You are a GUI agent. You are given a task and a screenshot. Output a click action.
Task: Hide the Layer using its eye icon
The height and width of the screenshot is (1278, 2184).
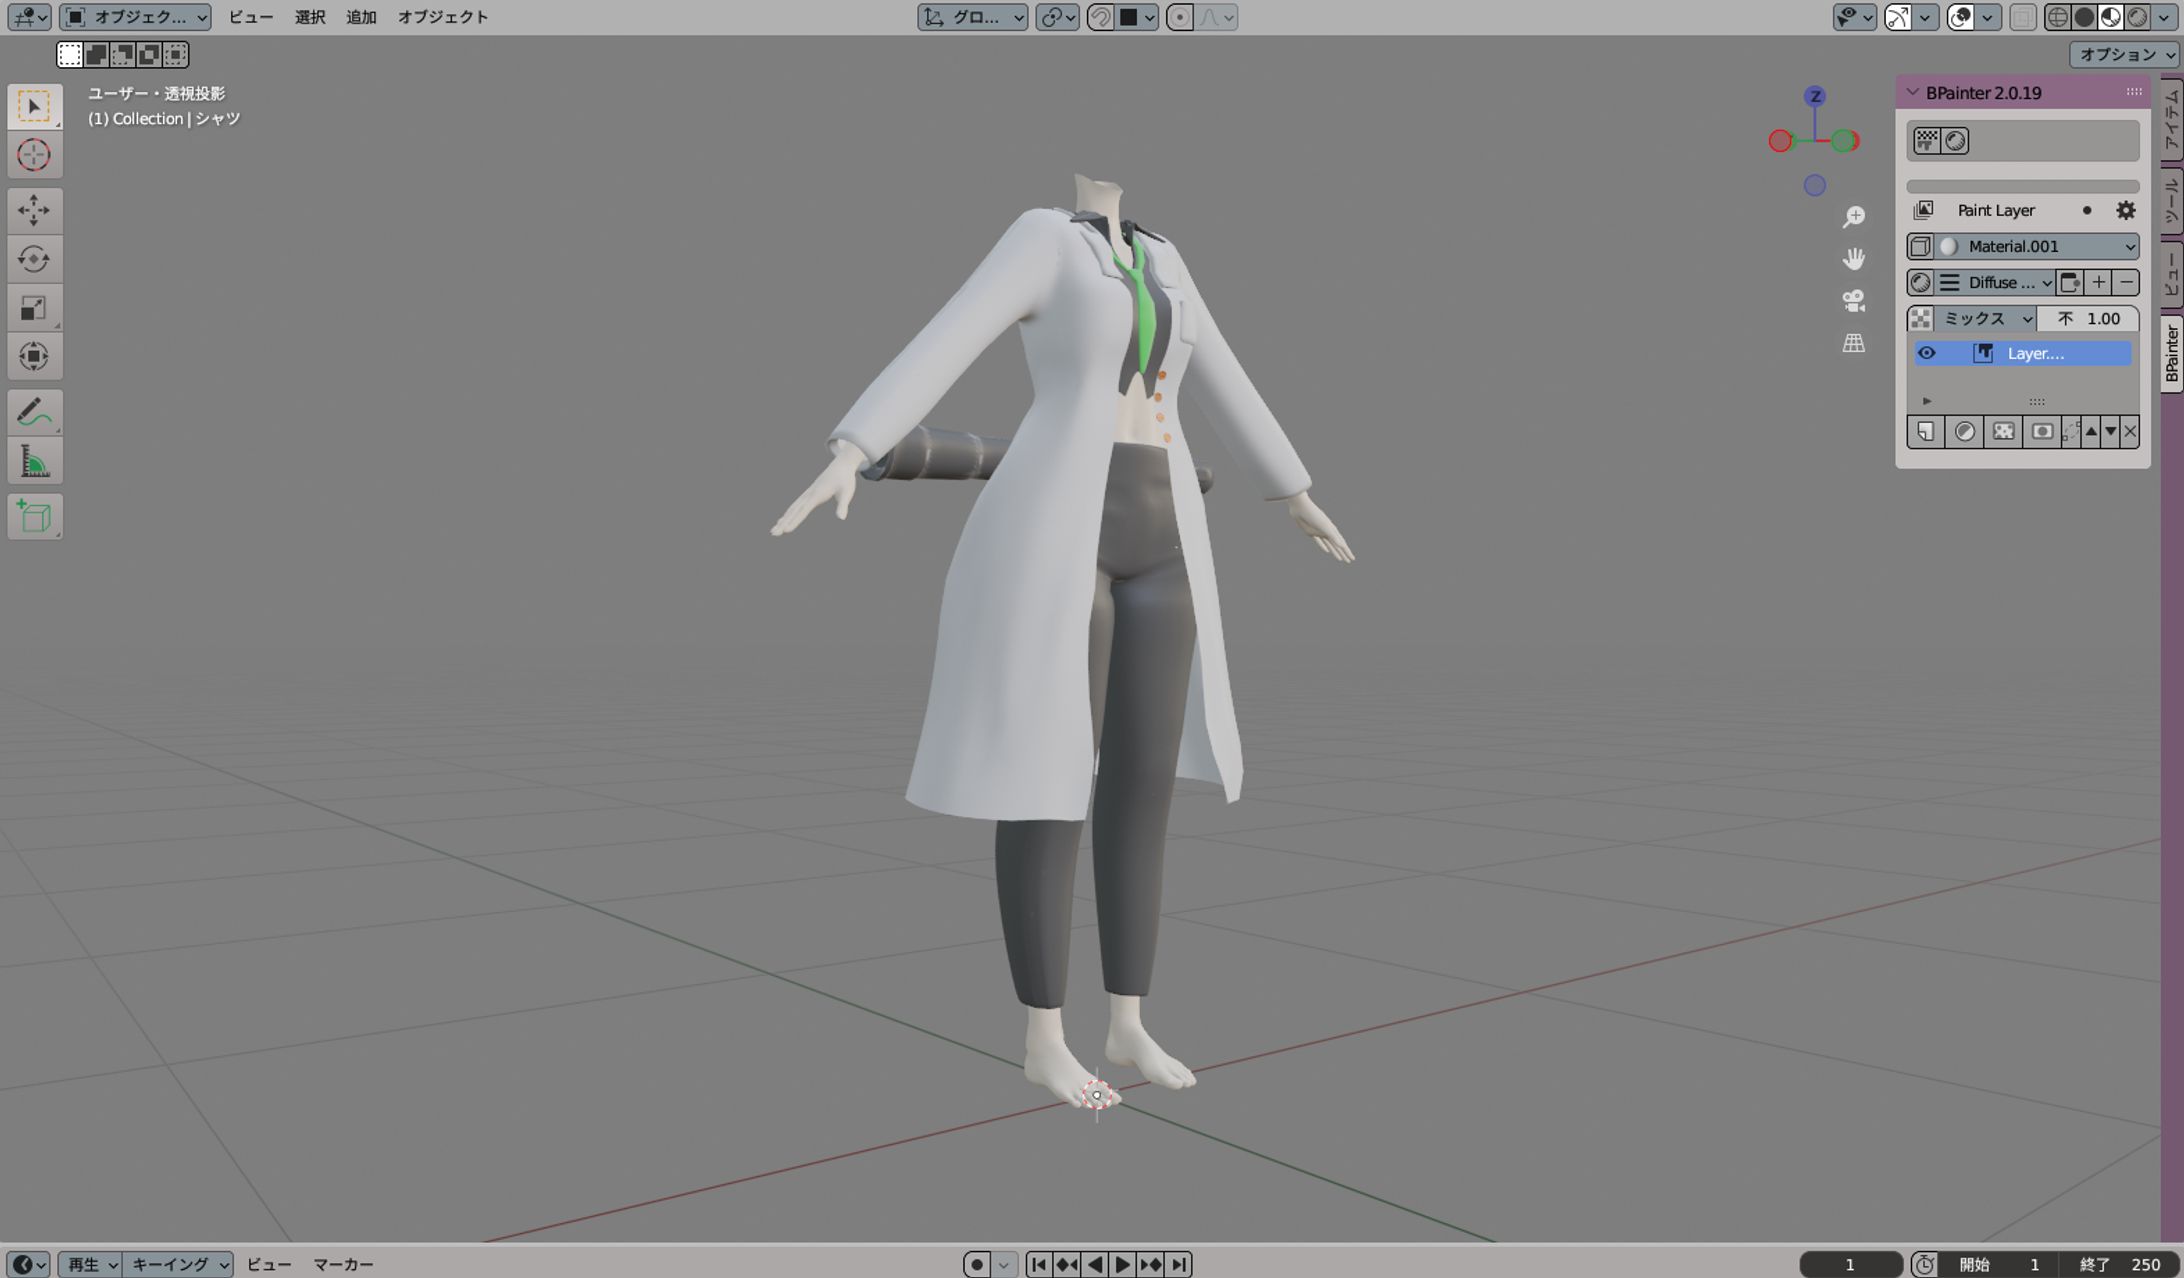(1926, 353)
